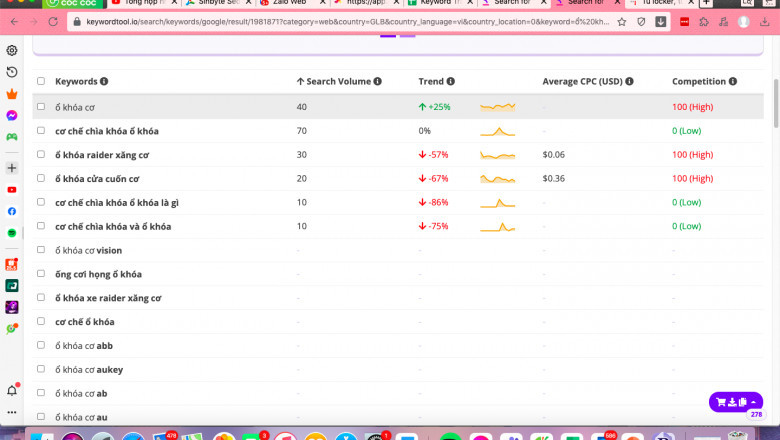Click the info icon beside Trend header

[x=450, y=82]
